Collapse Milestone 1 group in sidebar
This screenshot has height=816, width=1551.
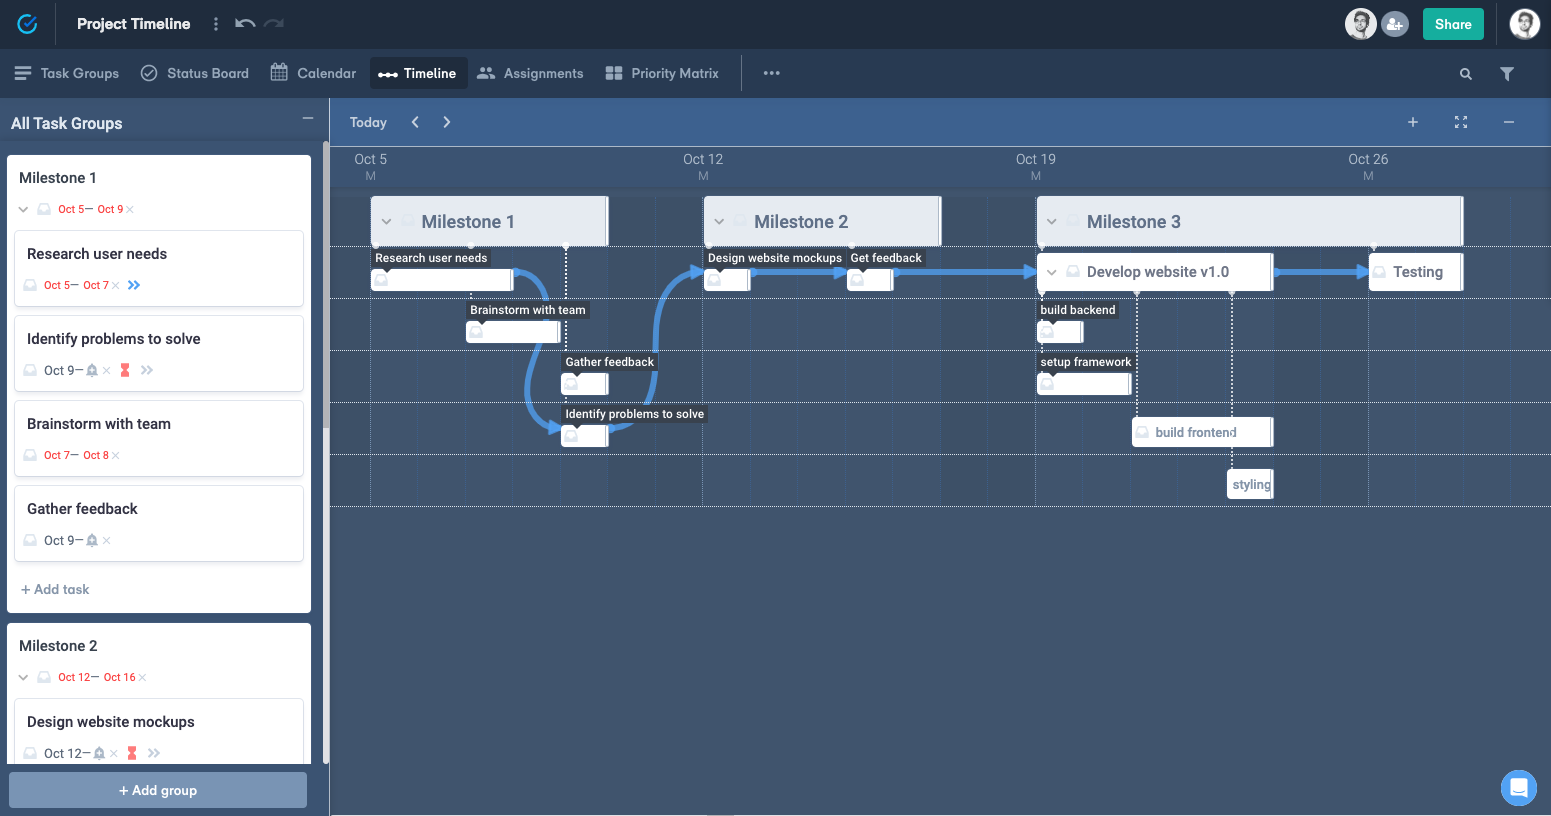tap(24, 210)
